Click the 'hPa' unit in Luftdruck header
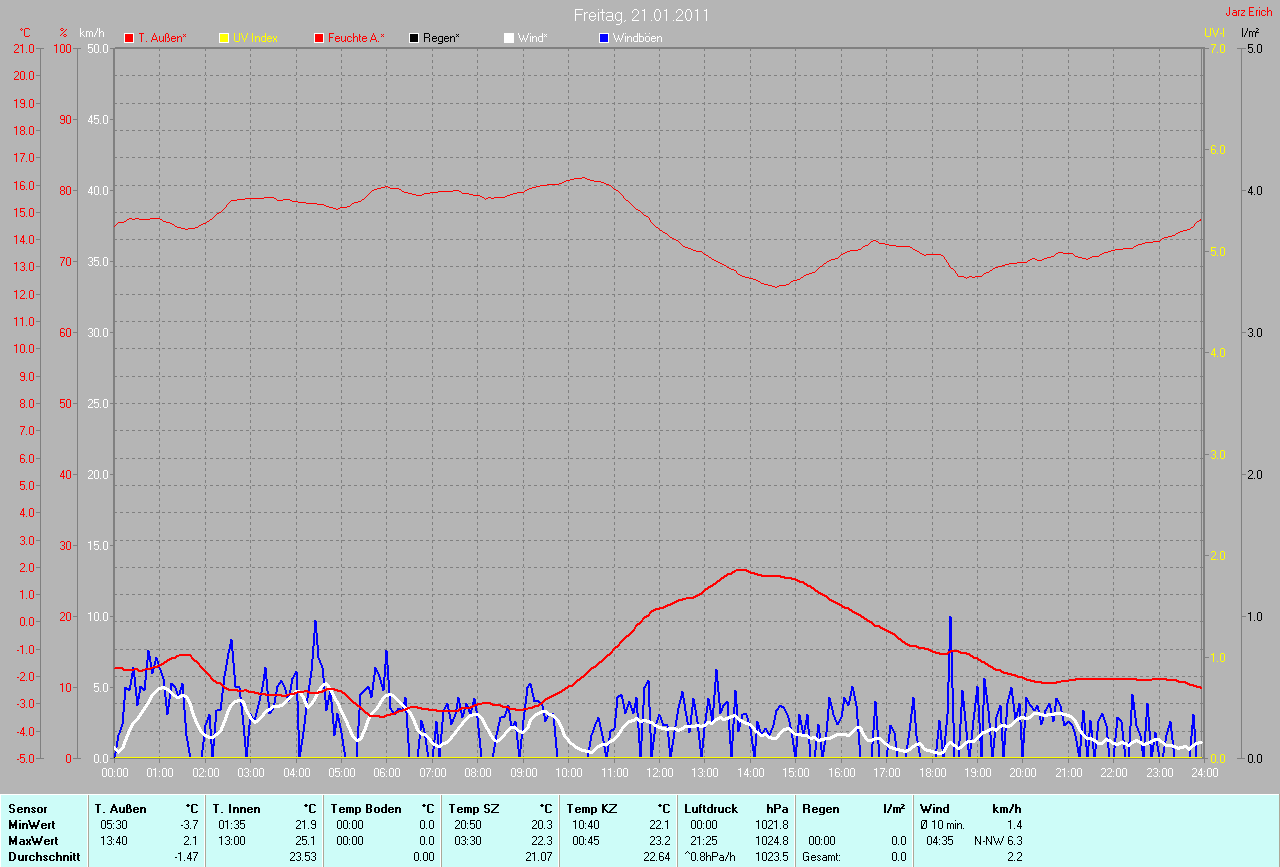This screenshot has height=867, width=1280. 777,808
